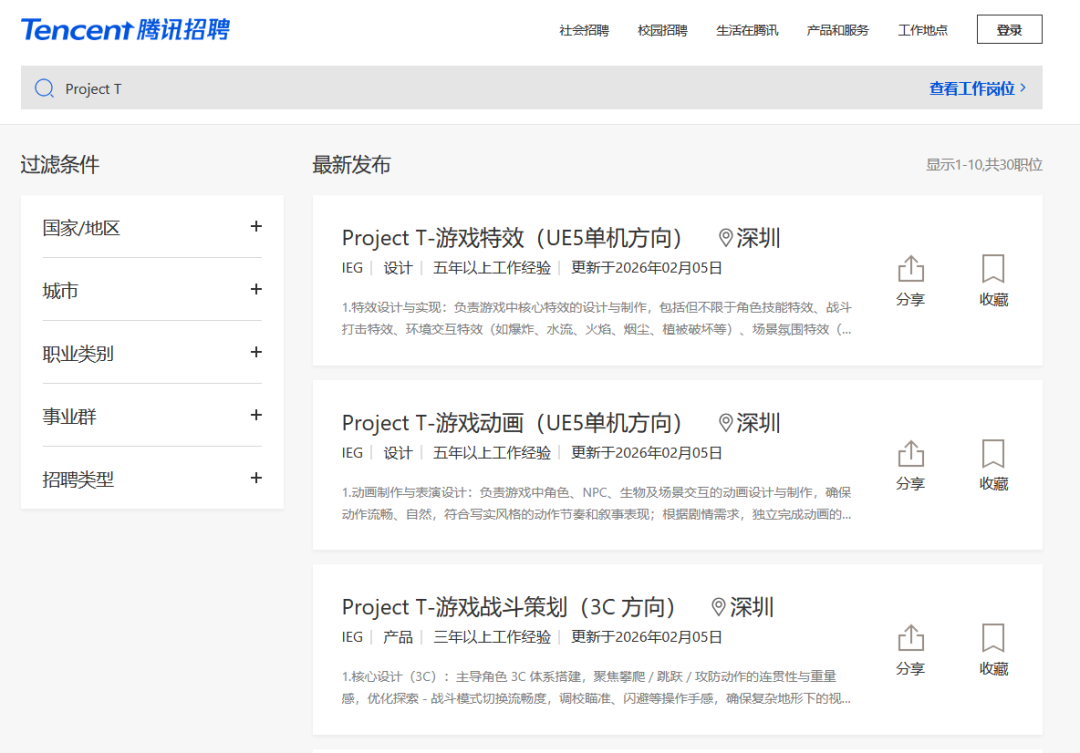Screen dimensions: 1080x753
Task: Open Project T-游戏特效 job title
Action: coord(512,238)
